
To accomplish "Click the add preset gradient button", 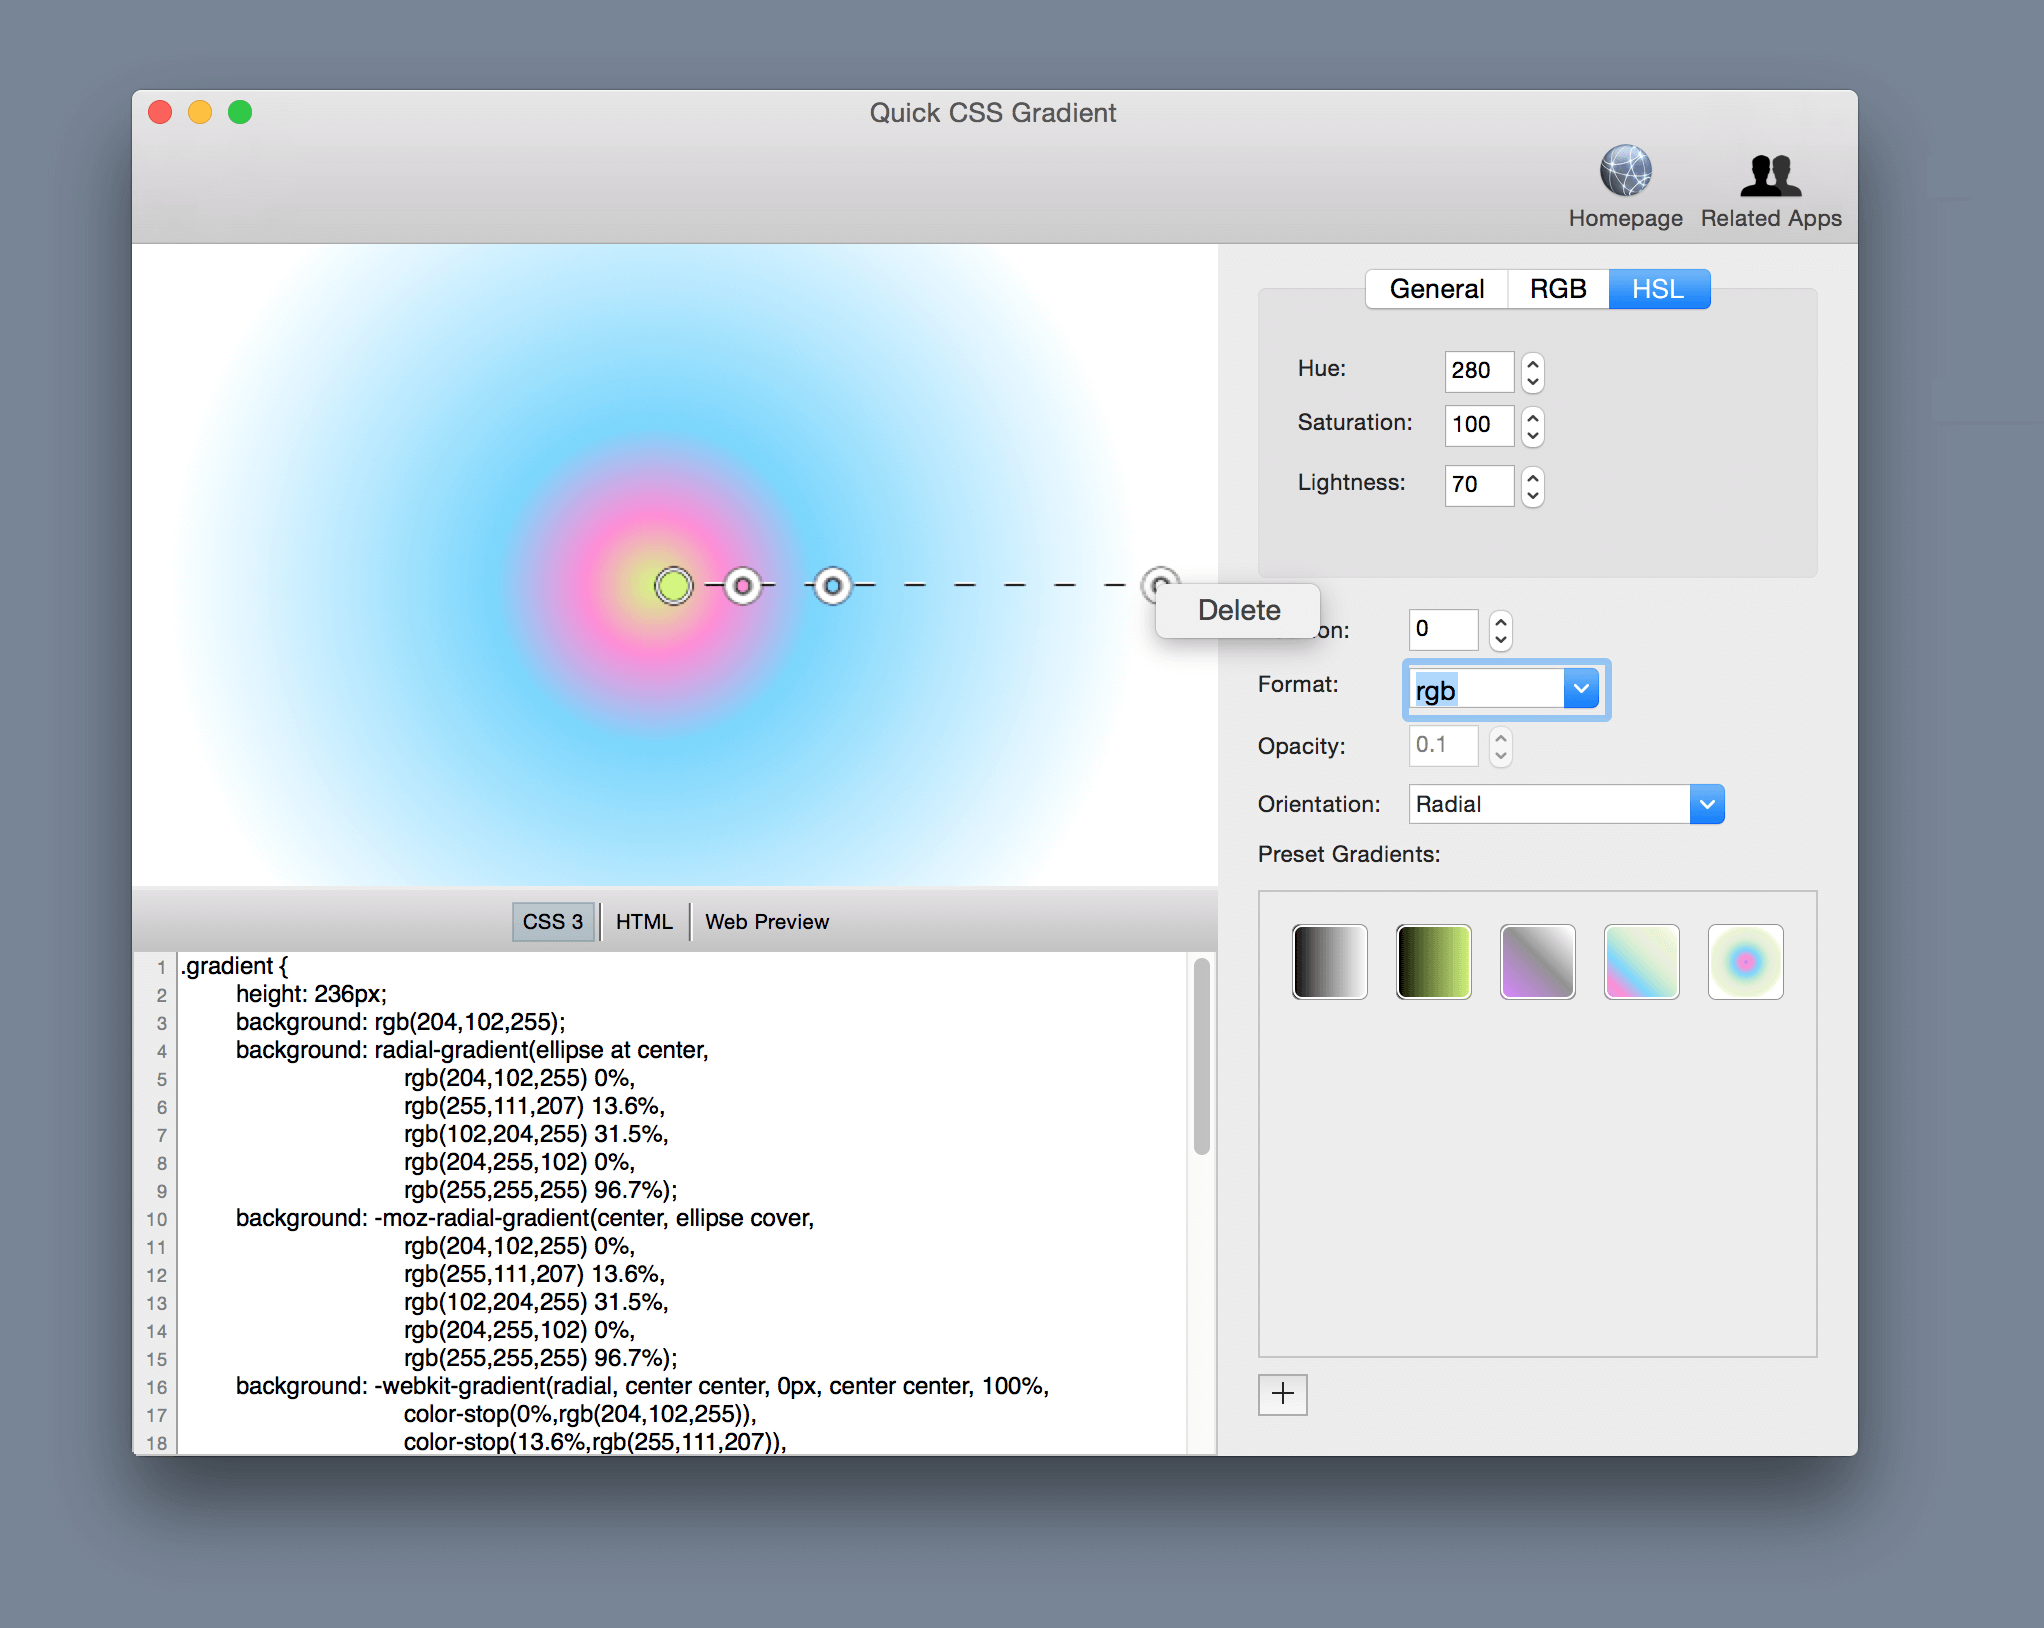I will [x=1284, y=1392].
